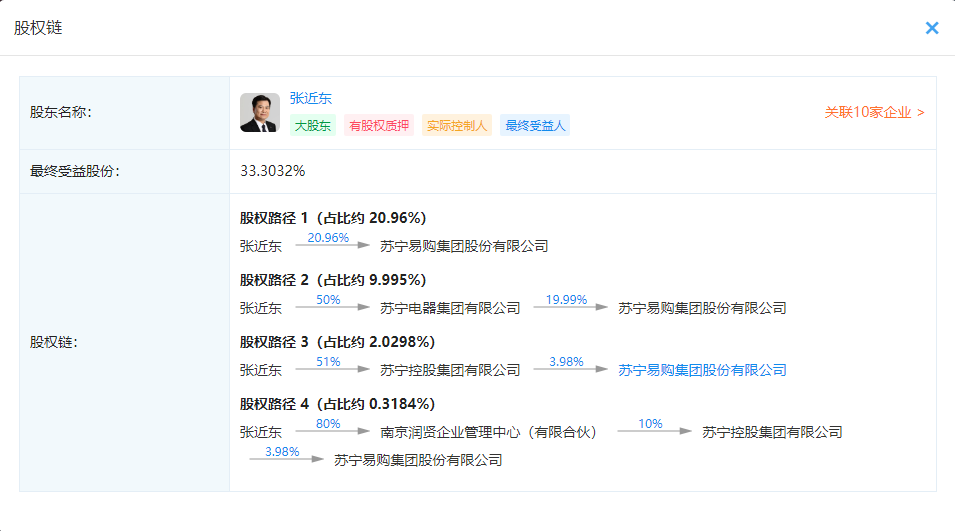Click the shareholder portrait photo
This screenshot has width=955, height=531.
(x=260, y=113)
